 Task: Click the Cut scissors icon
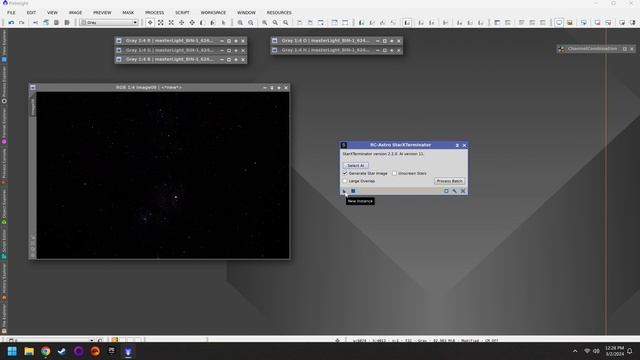pos(36,22)
